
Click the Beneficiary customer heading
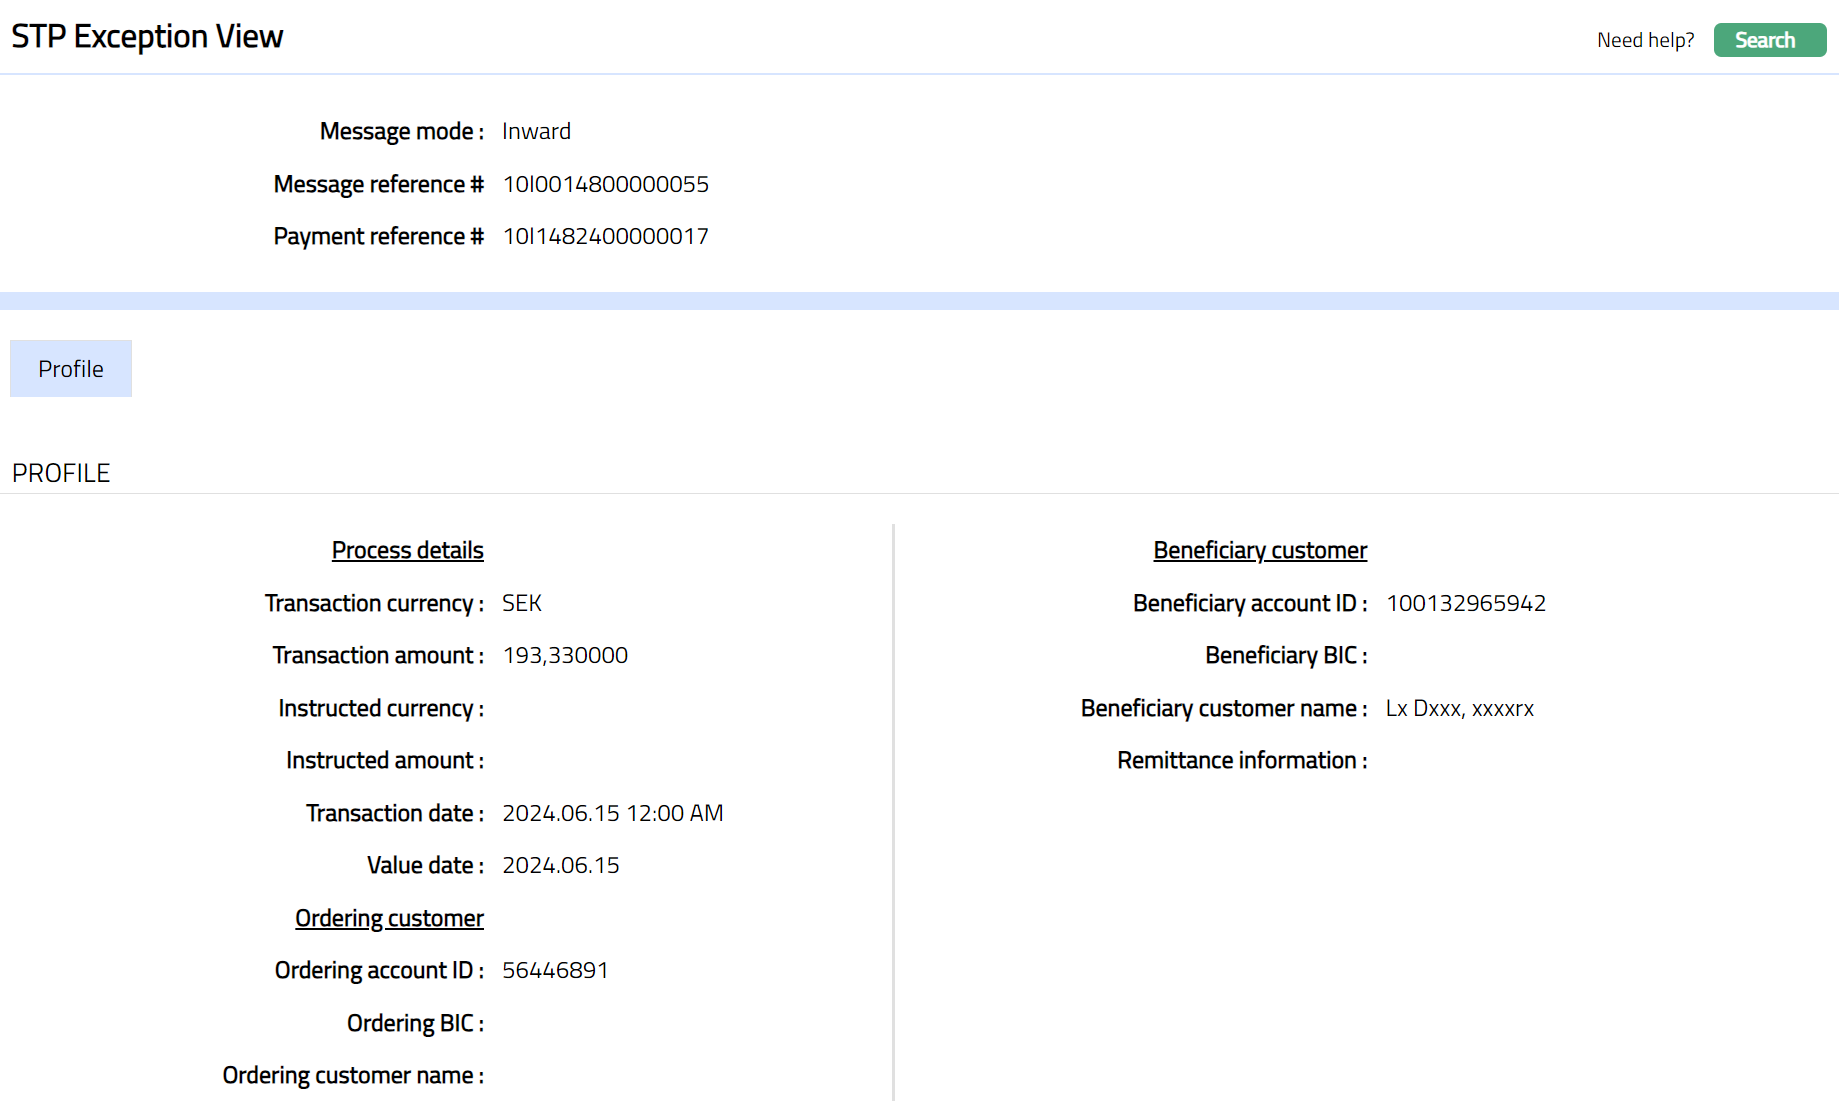1259,551
